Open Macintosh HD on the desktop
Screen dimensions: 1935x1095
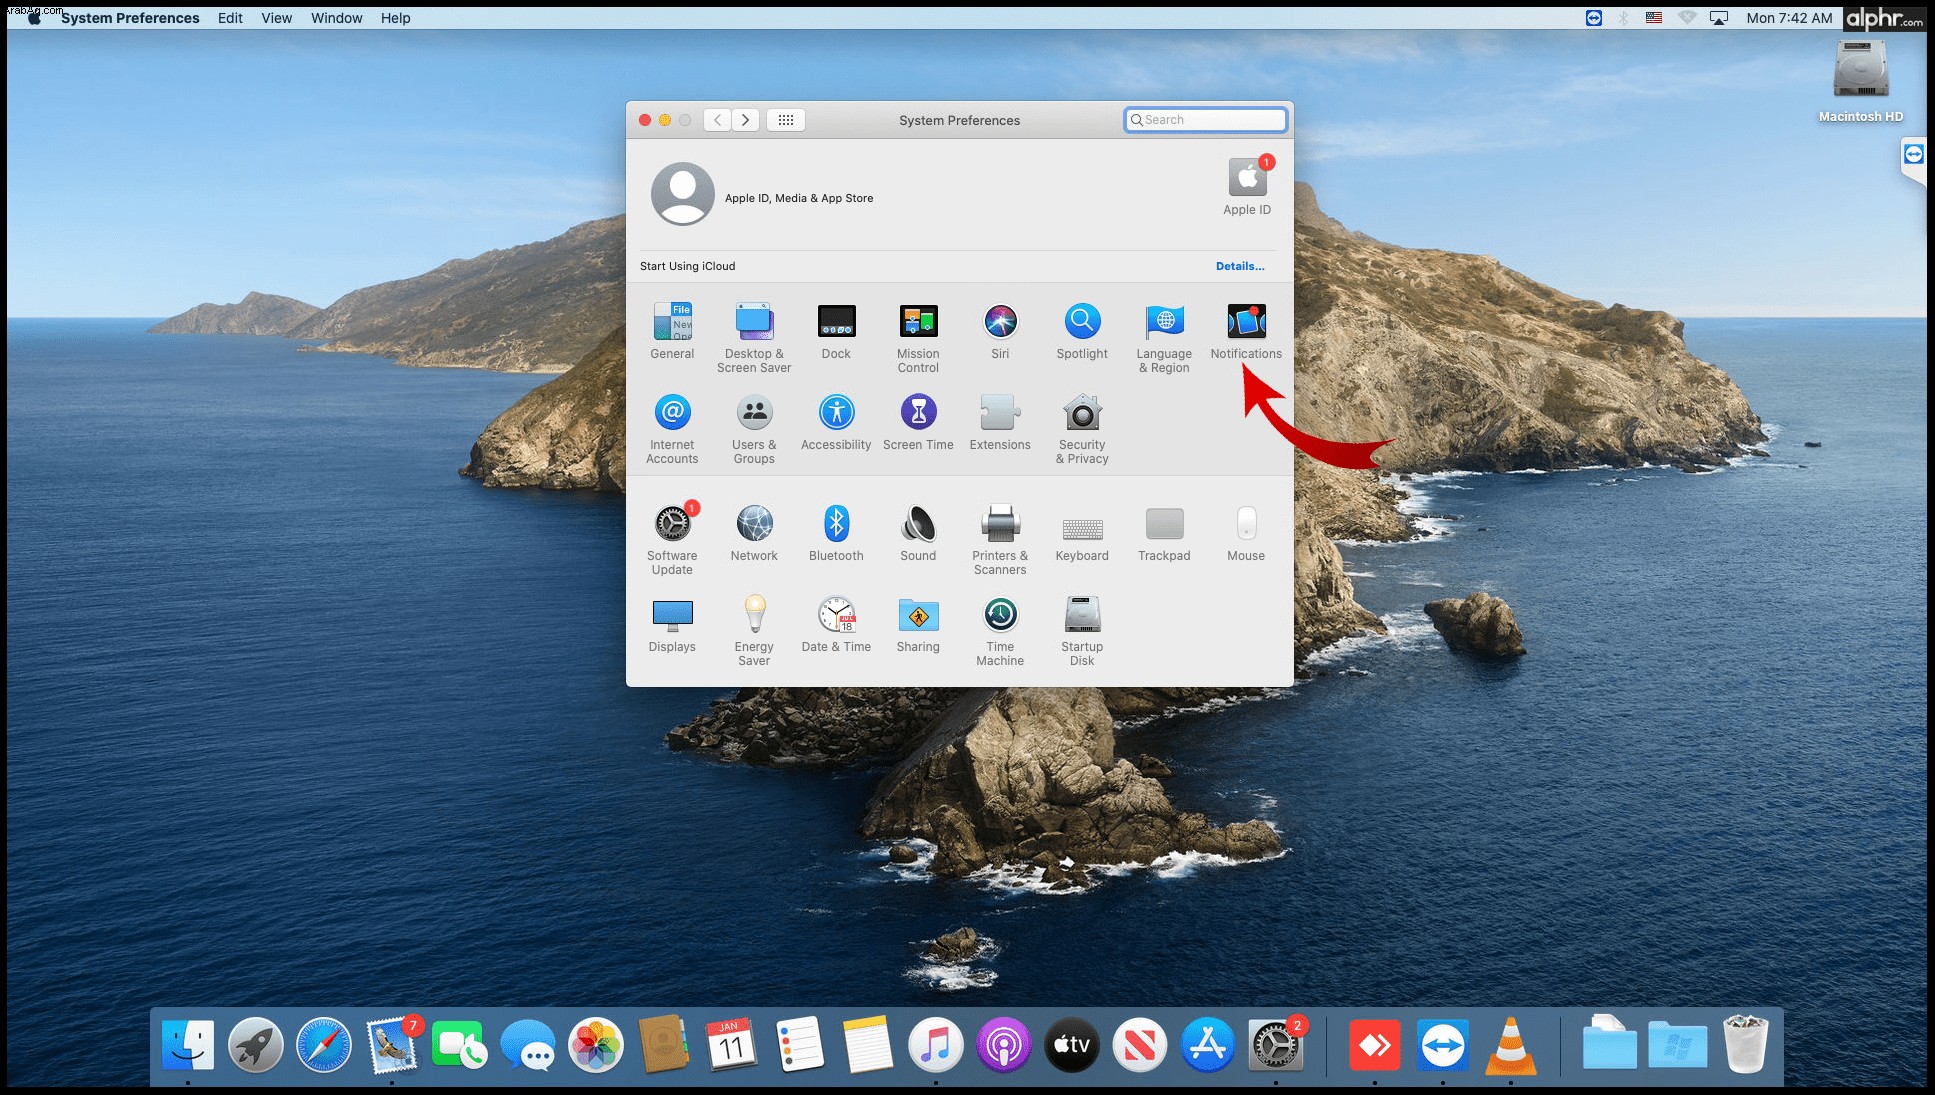[x=1861, y=81]
